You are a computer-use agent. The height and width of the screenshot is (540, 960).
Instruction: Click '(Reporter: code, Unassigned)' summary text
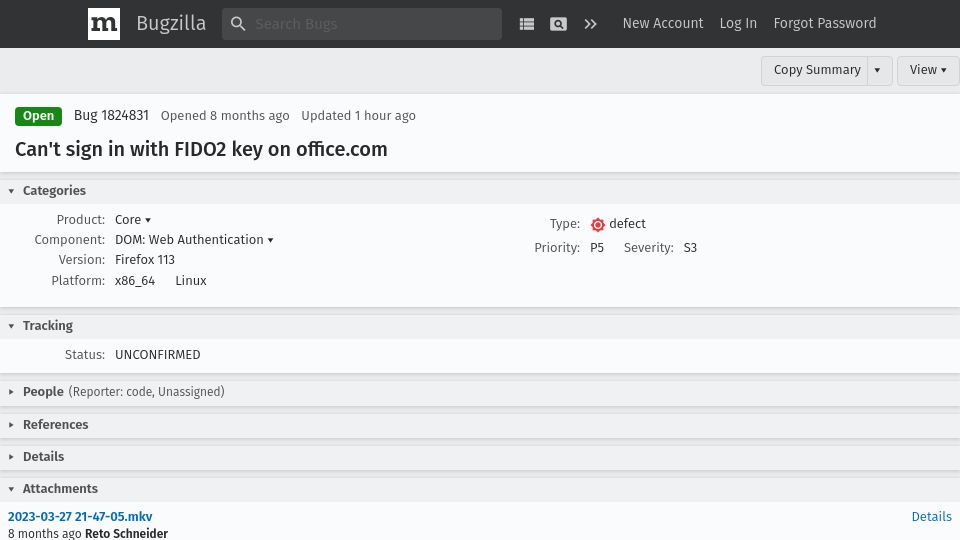pos(146,392)
